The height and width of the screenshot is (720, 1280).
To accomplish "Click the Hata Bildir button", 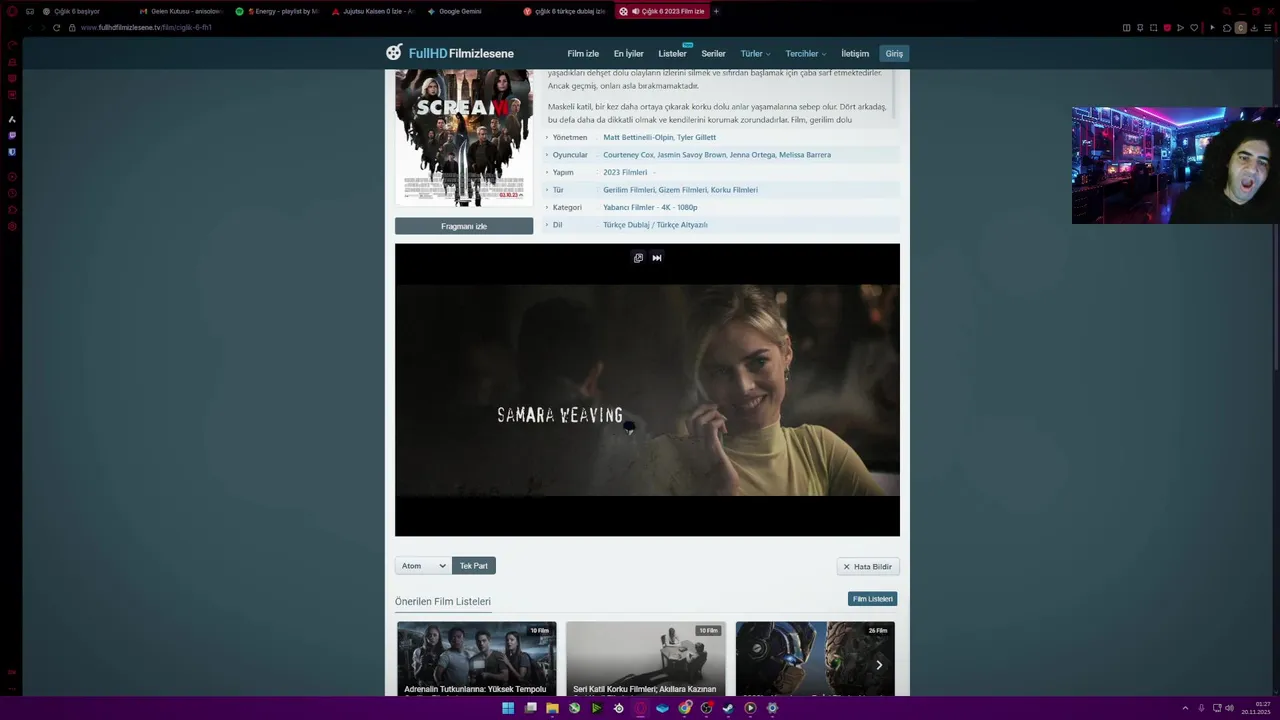I will tap(868, 567).
